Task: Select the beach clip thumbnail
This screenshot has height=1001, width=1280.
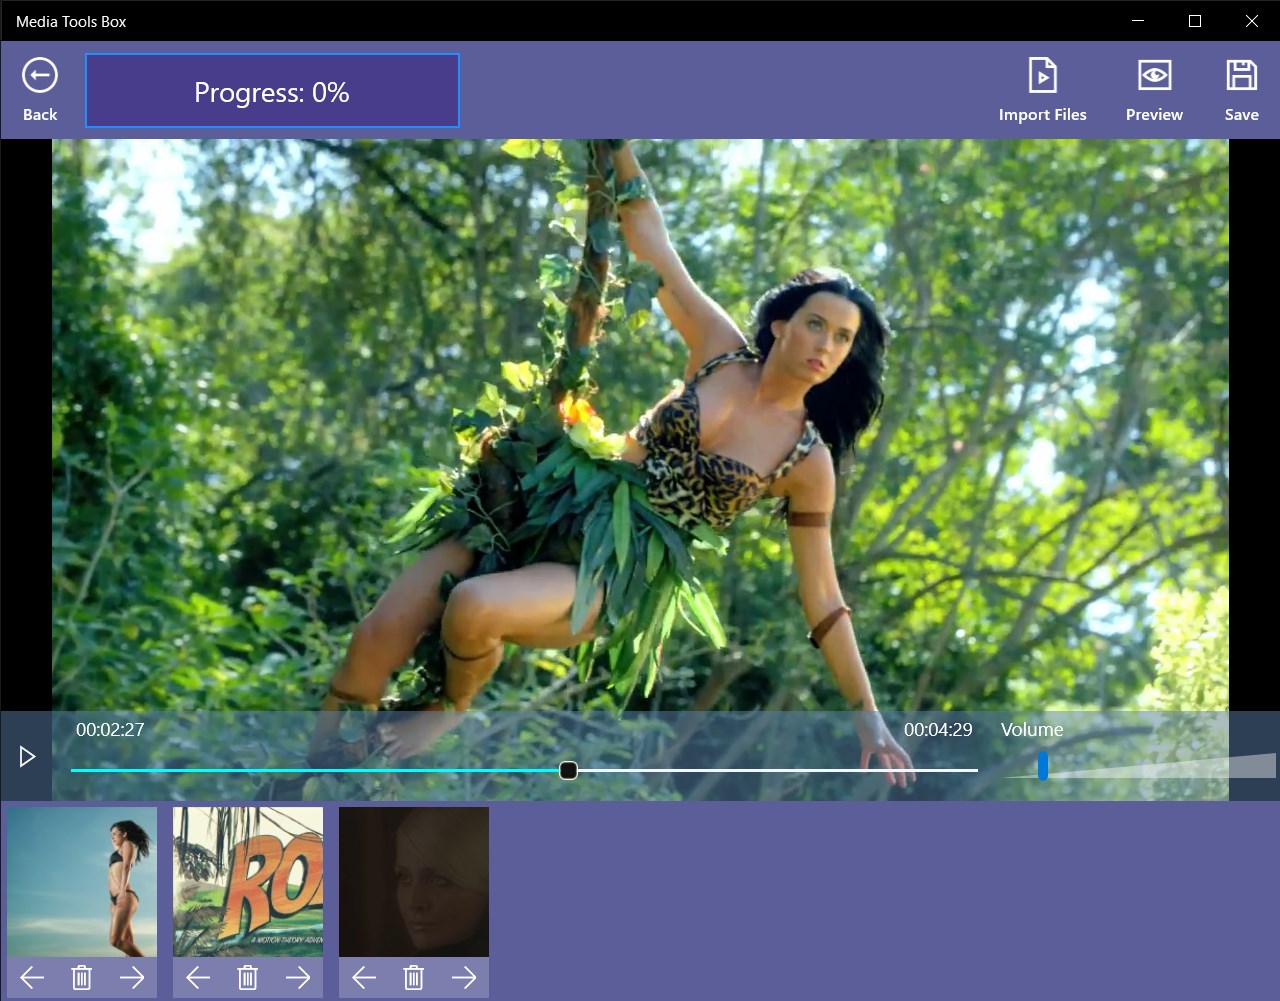Action: [82, 882]
